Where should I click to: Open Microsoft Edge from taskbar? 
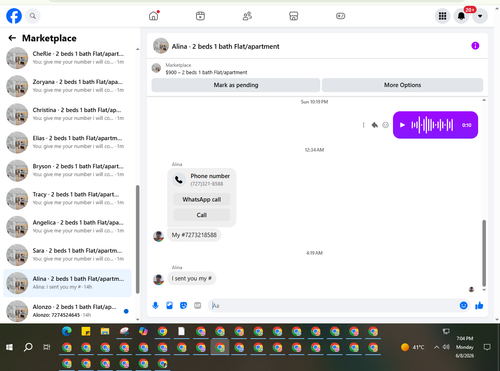[x=67, y=331]
